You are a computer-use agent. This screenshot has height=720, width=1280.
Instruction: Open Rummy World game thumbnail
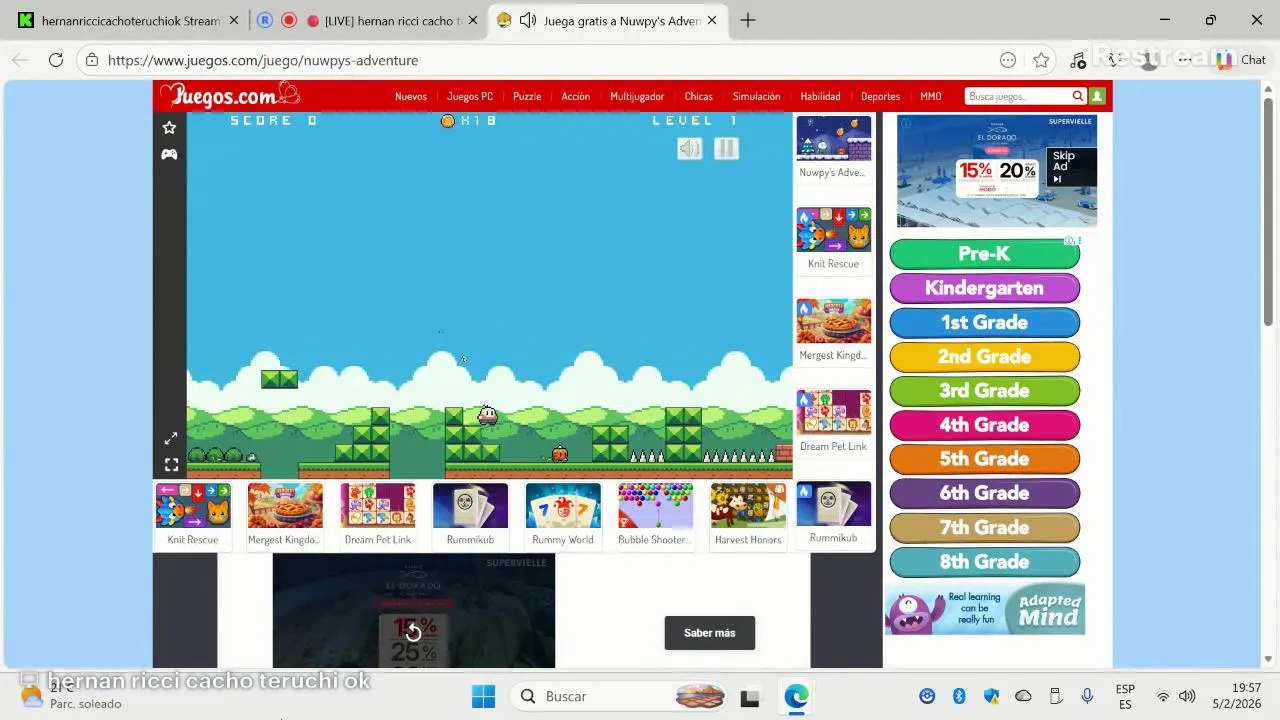click(563, 506)
